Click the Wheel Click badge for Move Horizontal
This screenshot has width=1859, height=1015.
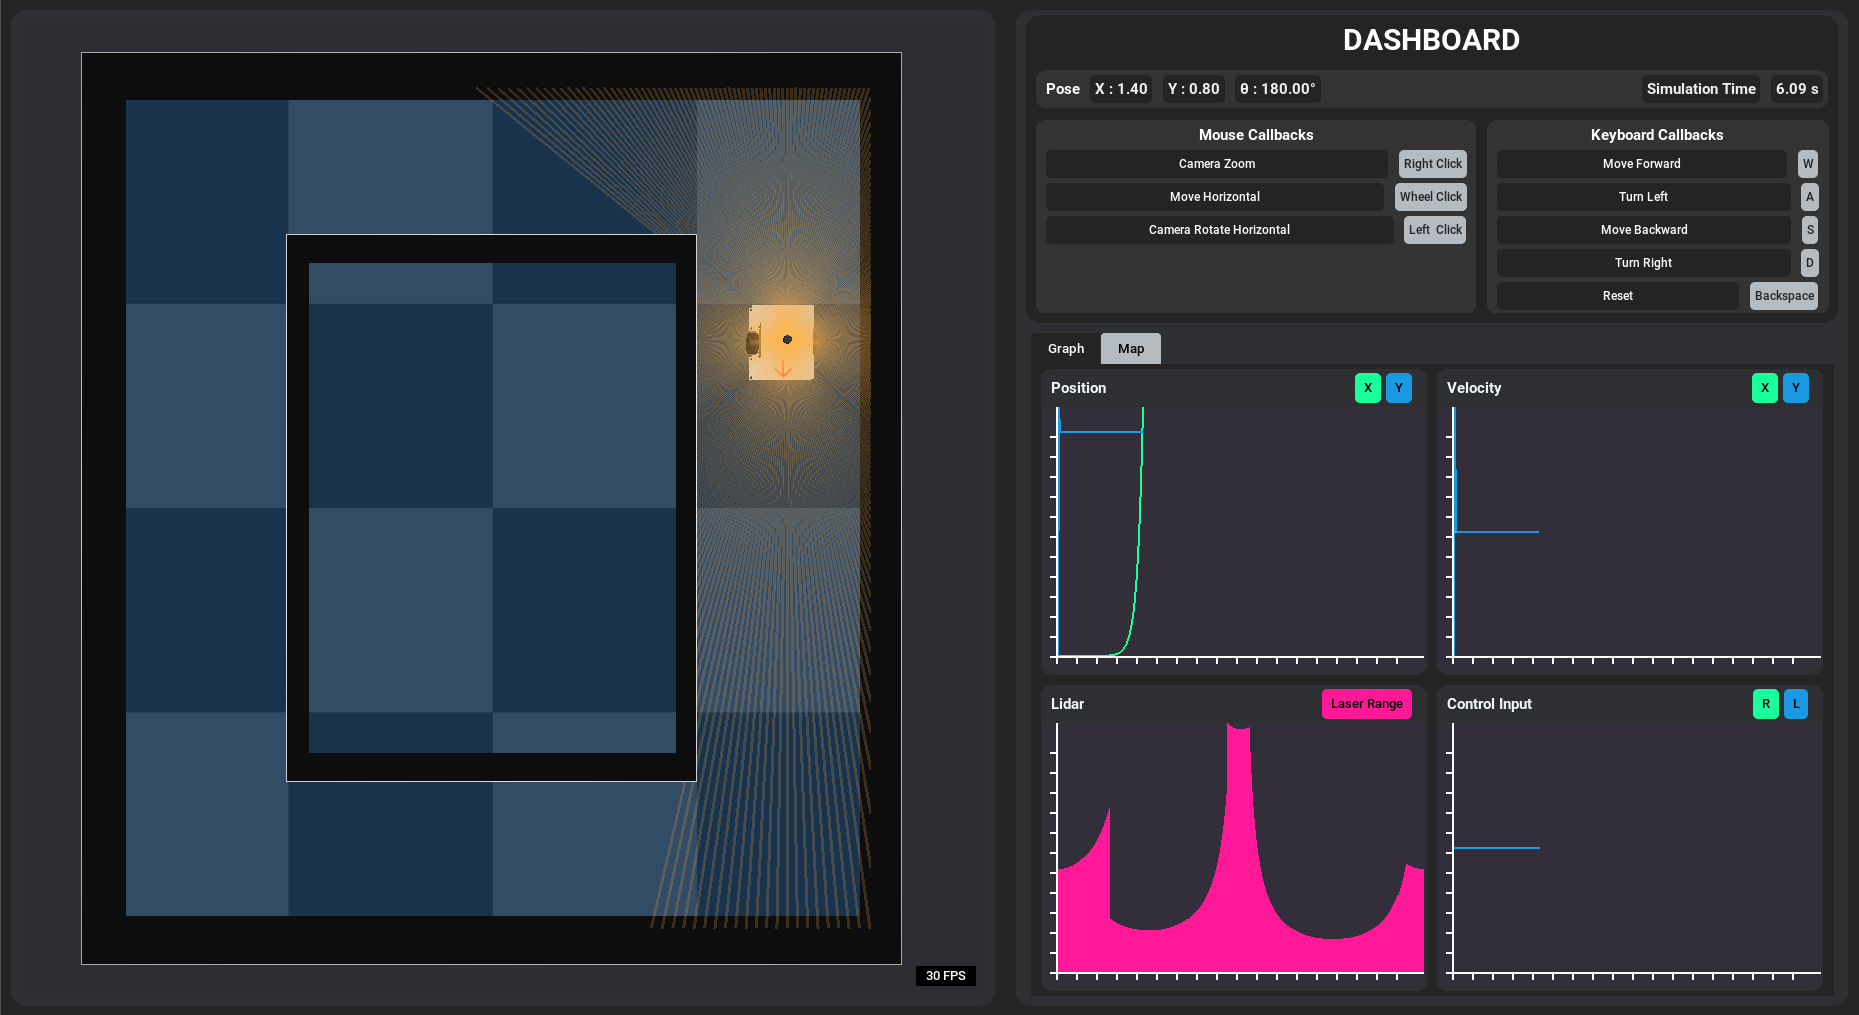click(x=1430, y=197)
